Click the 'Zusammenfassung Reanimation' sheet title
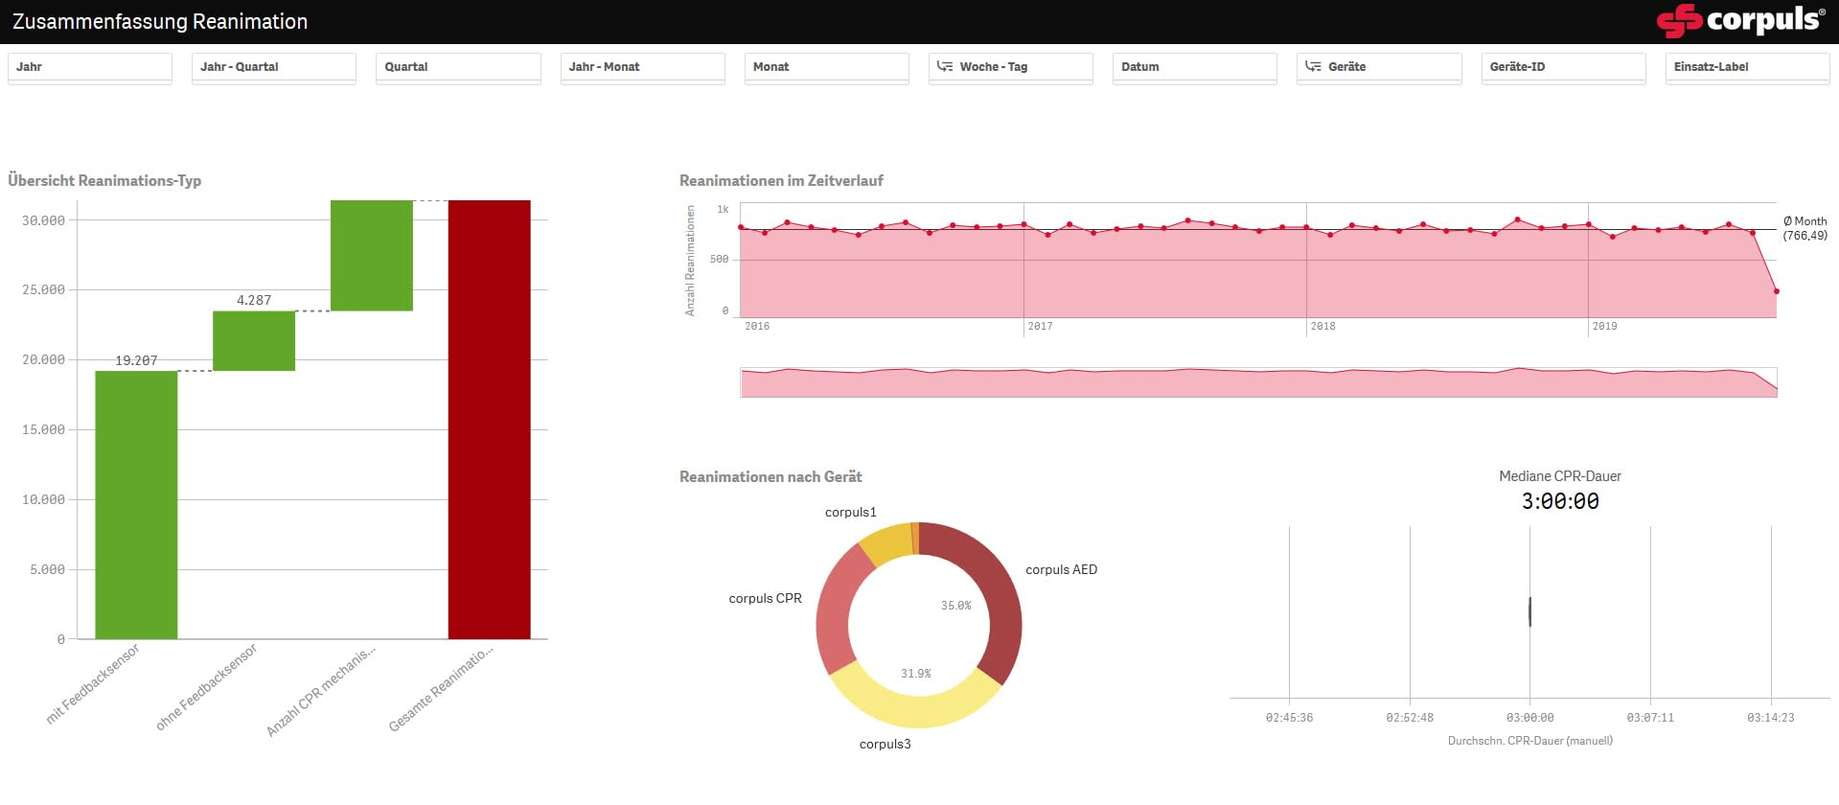 160,21
